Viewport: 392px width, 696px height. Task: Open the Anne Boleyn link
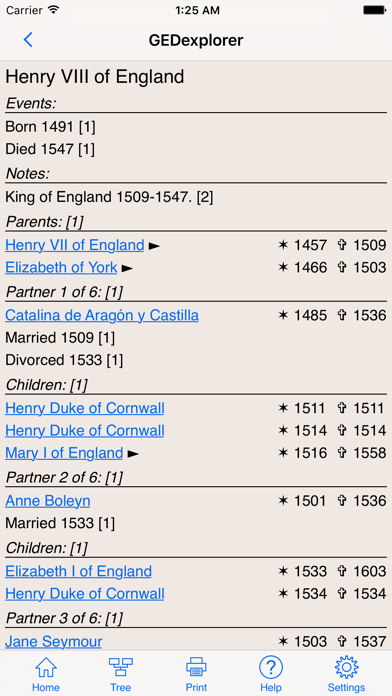(x=48, y=501)
